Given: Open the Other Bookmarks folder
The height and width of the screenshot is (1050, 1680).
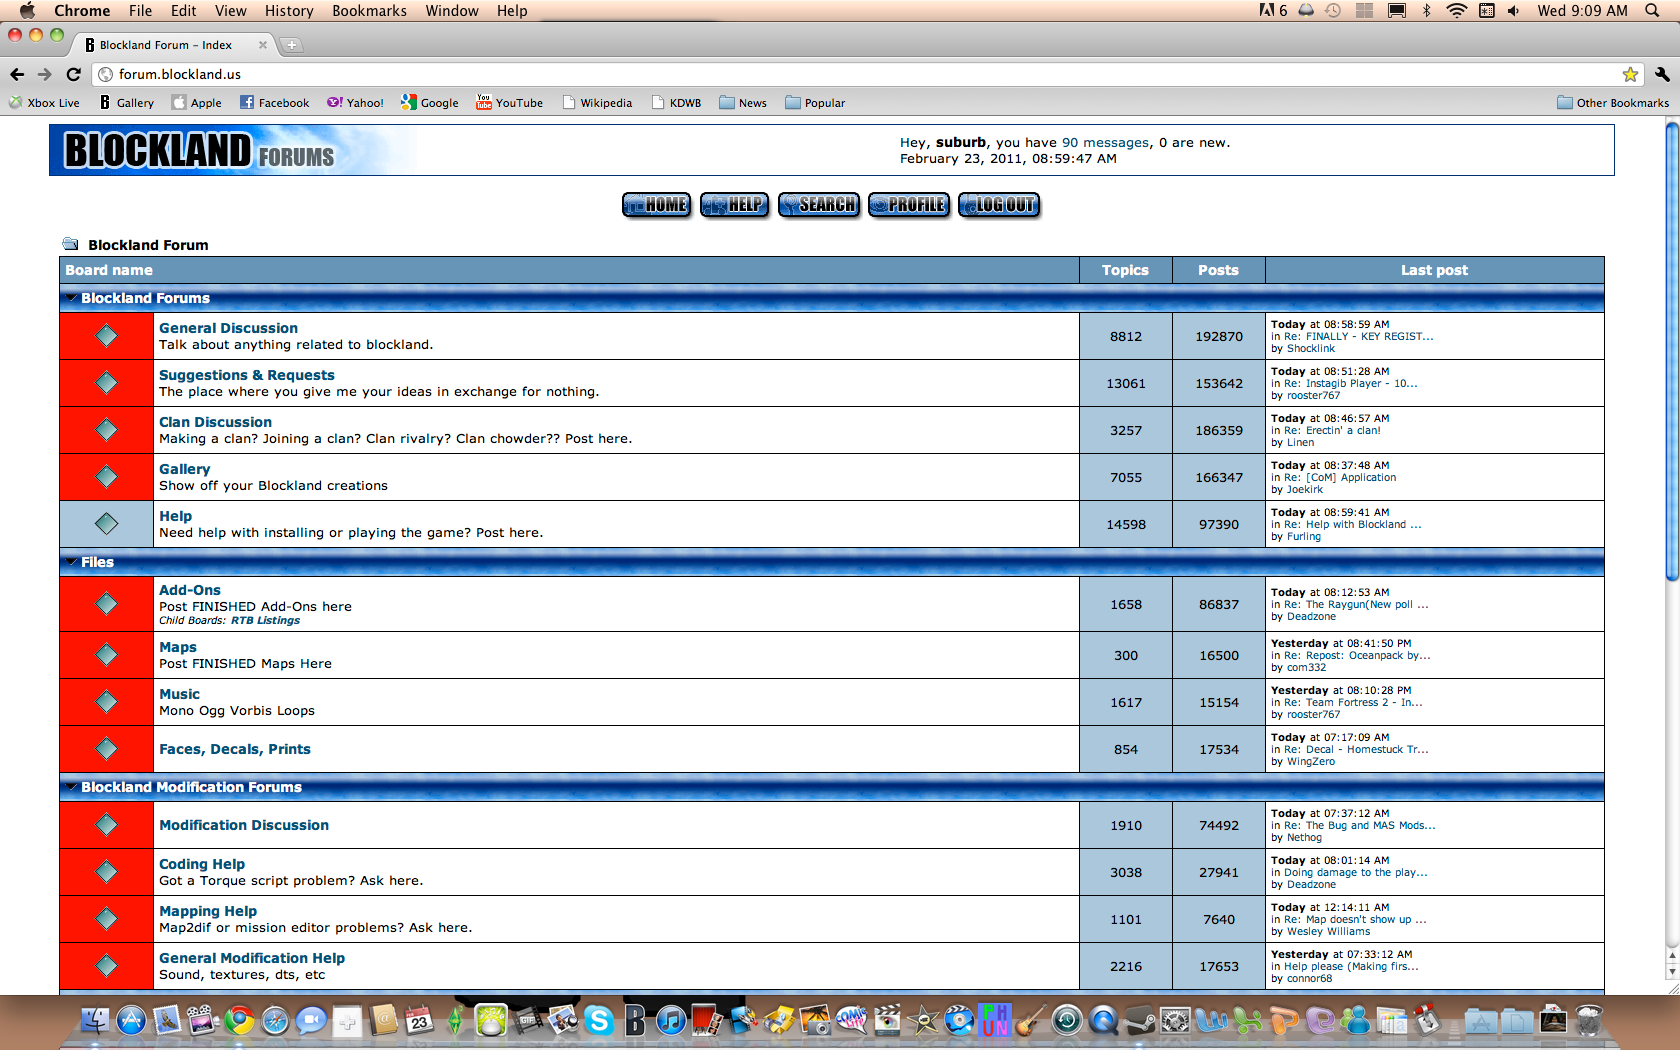Looking at the screenshot, I should coord(1612,103).
